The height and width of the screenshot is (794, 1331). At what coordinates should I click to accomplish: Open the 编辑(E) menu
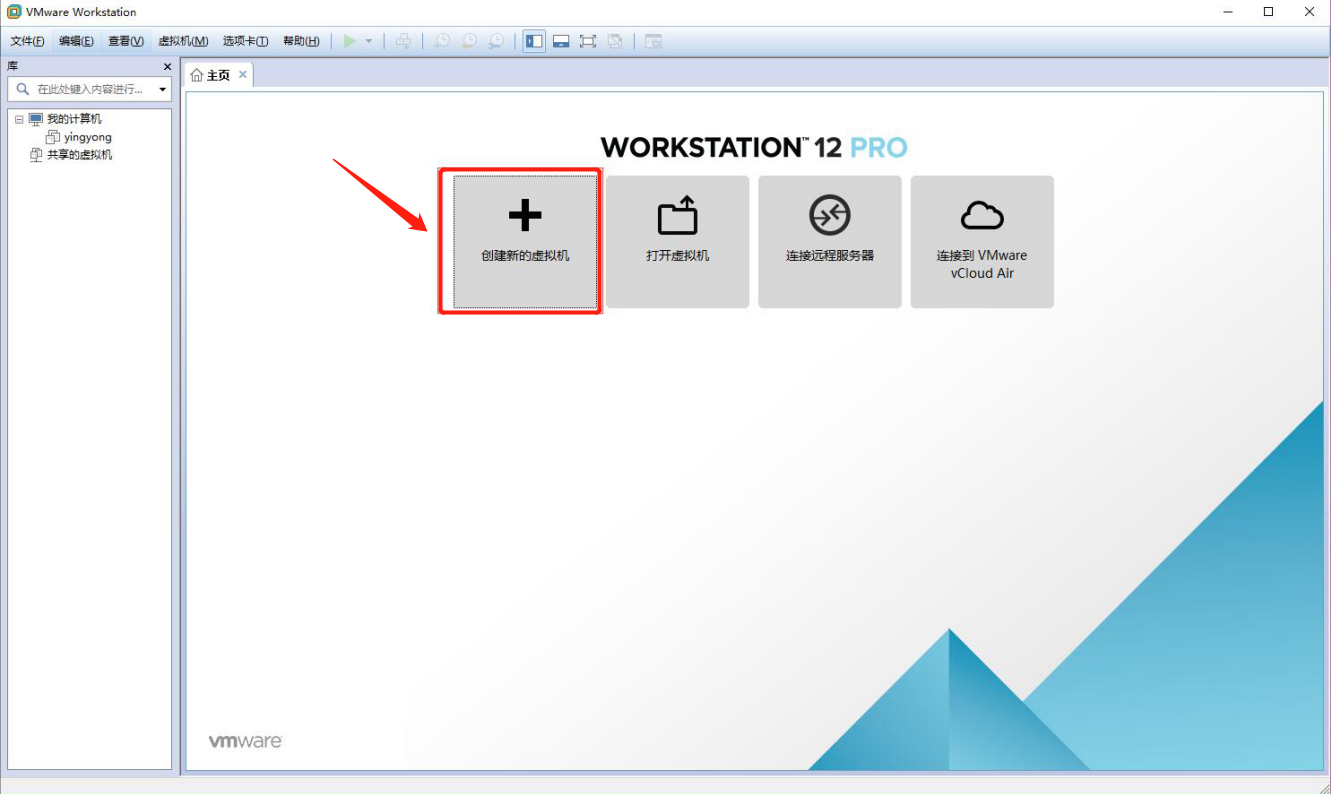click(76, 41)
